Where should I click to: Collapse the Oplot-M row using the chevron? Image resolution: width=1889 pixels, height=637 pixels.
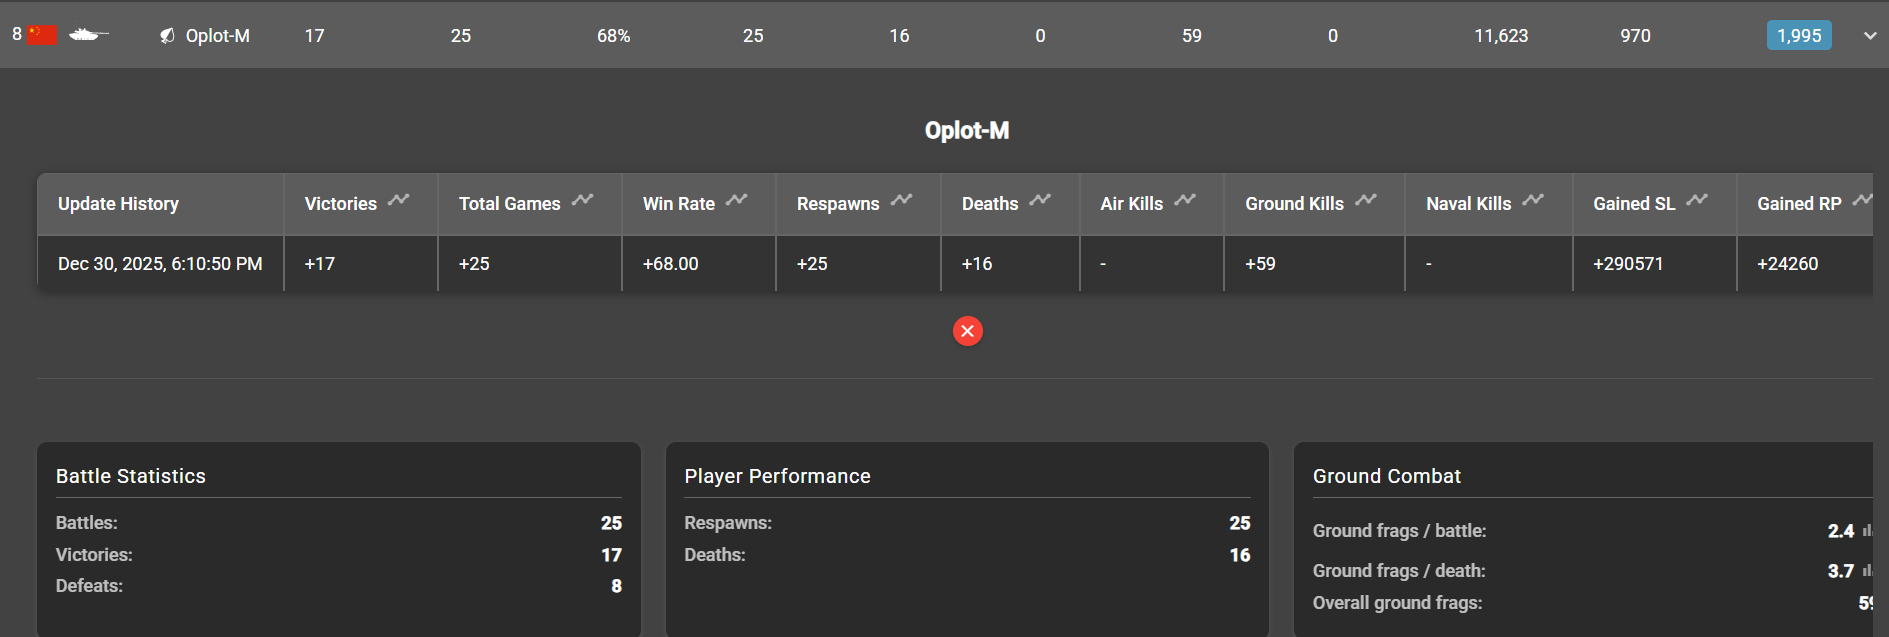[1870, 36]
